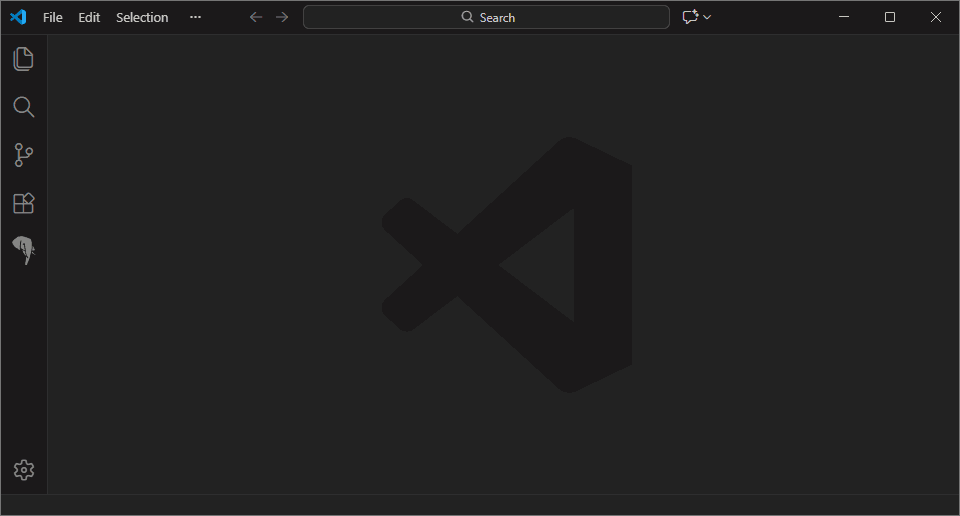Go back with the left arrow
The height and width of the screenshot is (516, 960).
256,17
